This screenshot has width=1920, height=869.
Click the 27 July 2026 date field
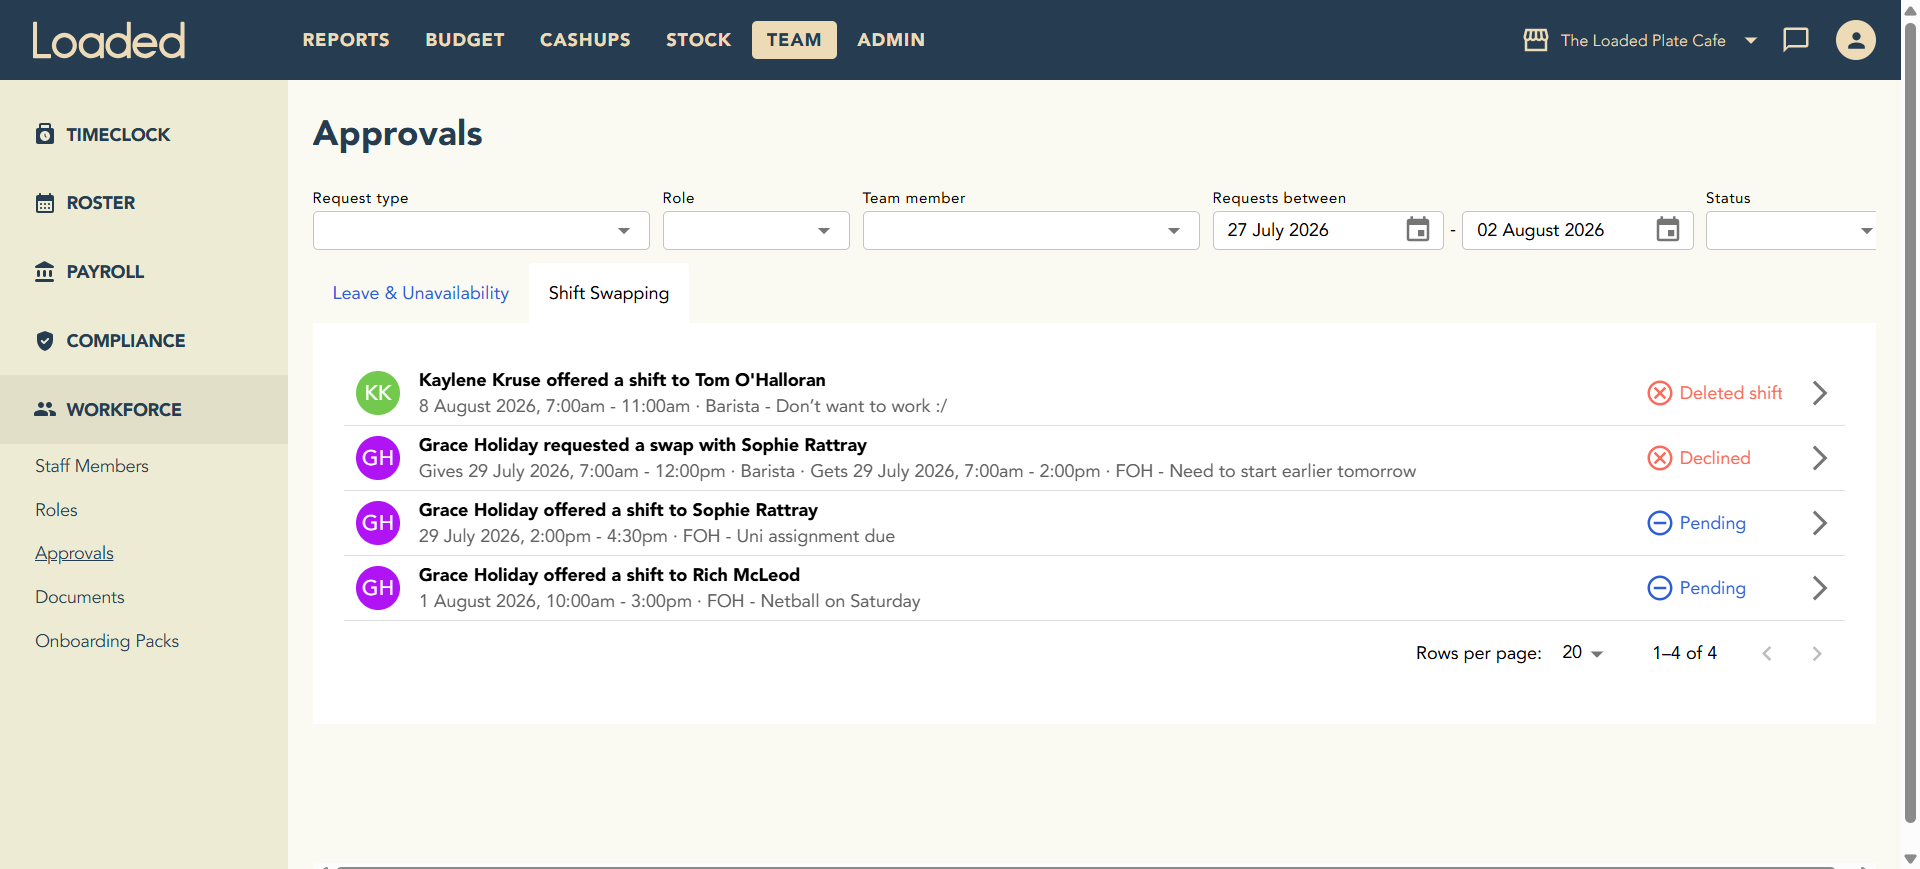(x=1328, y=231)
